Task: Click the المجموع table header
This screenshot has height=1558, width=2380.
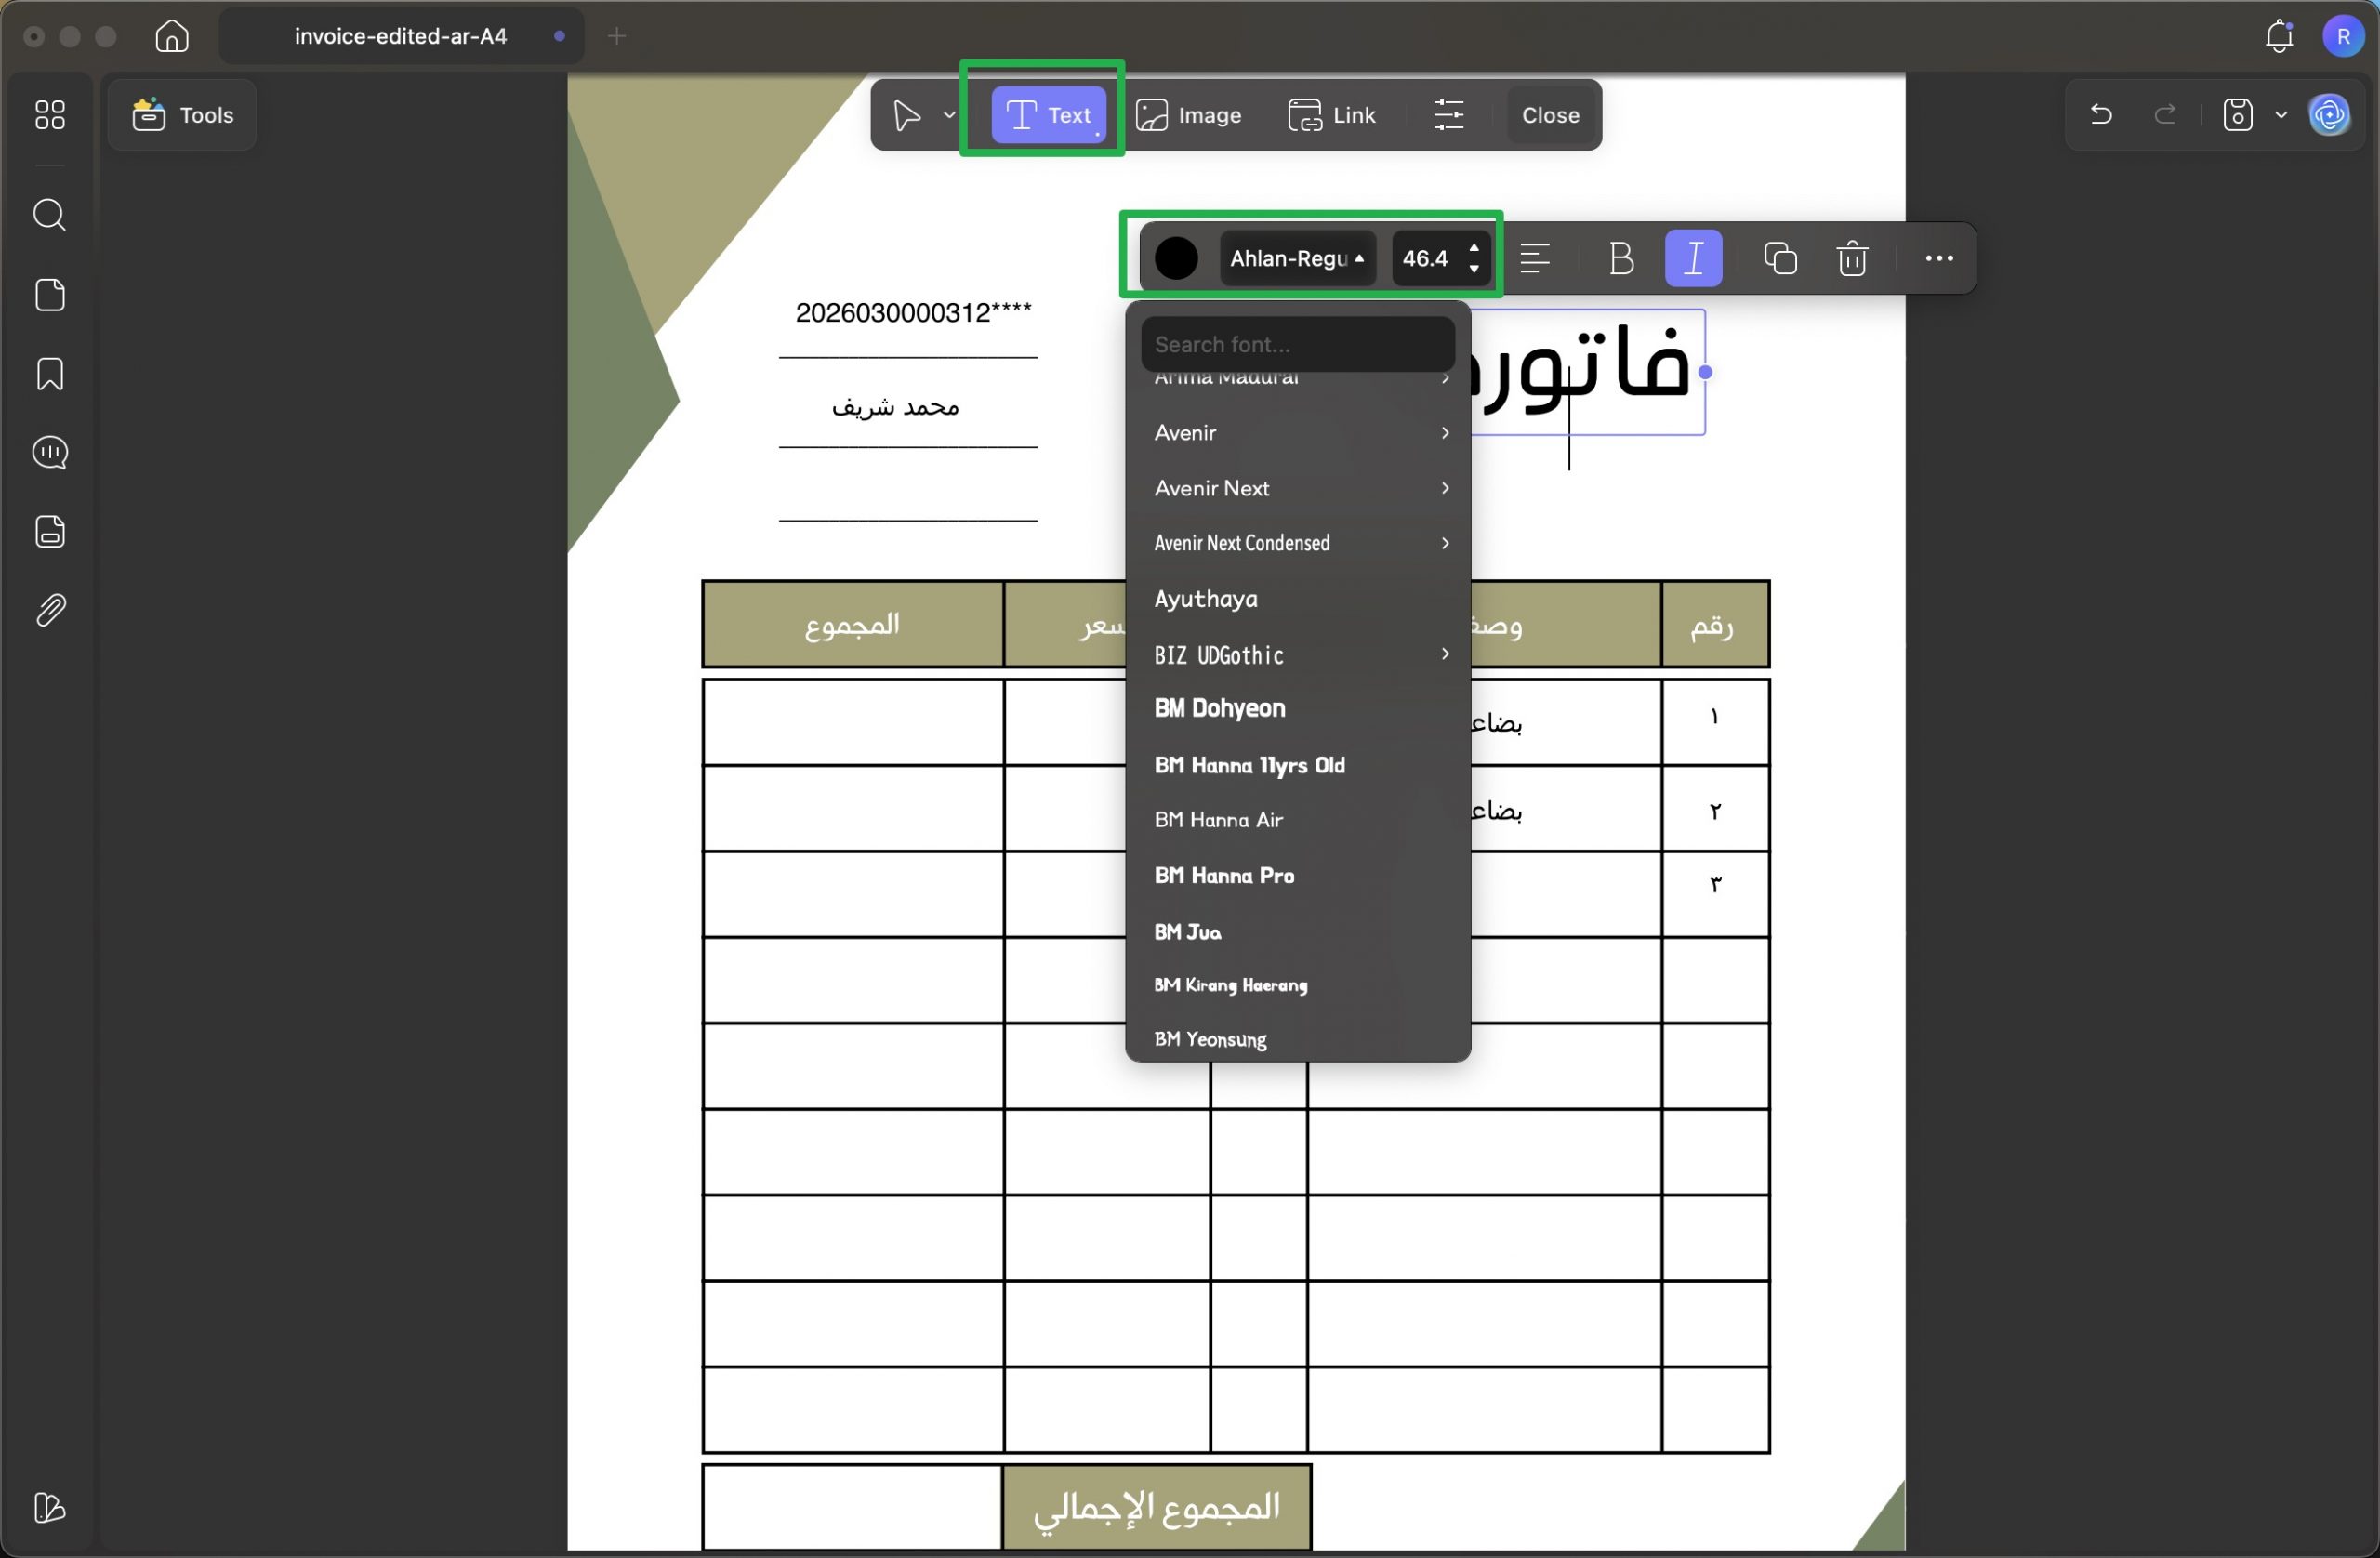Action: [x=852, y=625]
